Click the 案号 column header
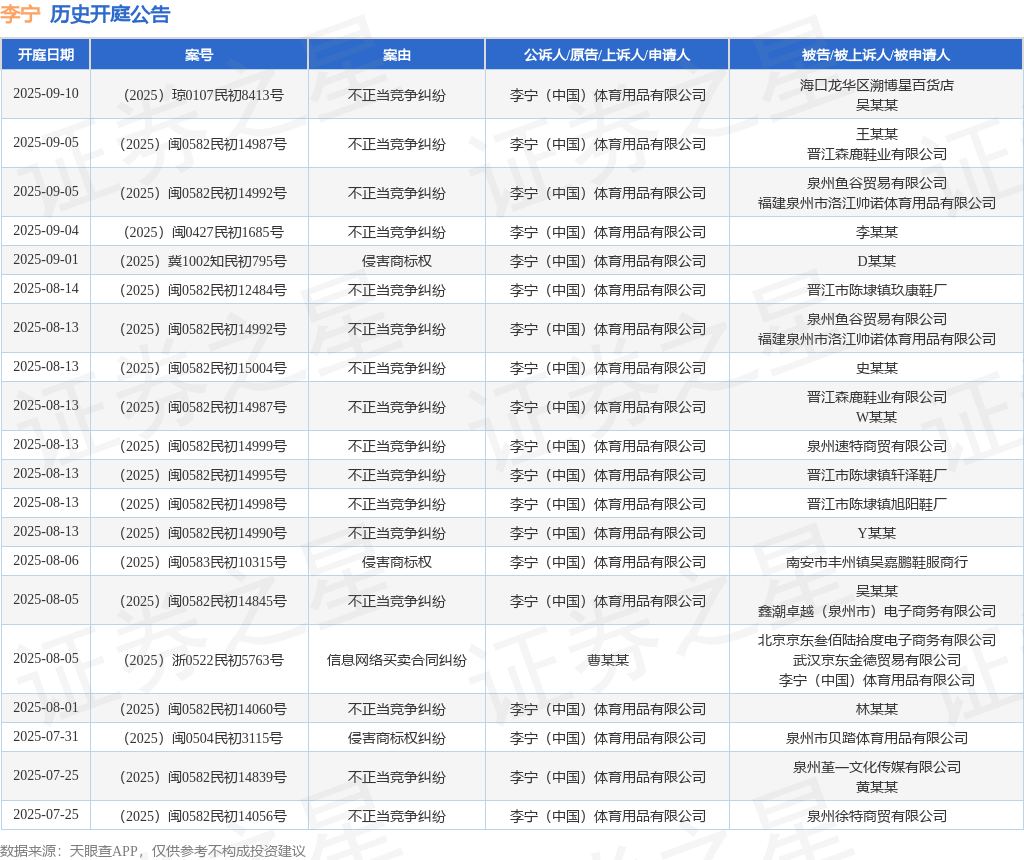Screen dimensions: 1024x860 click(x=199, y=55)
